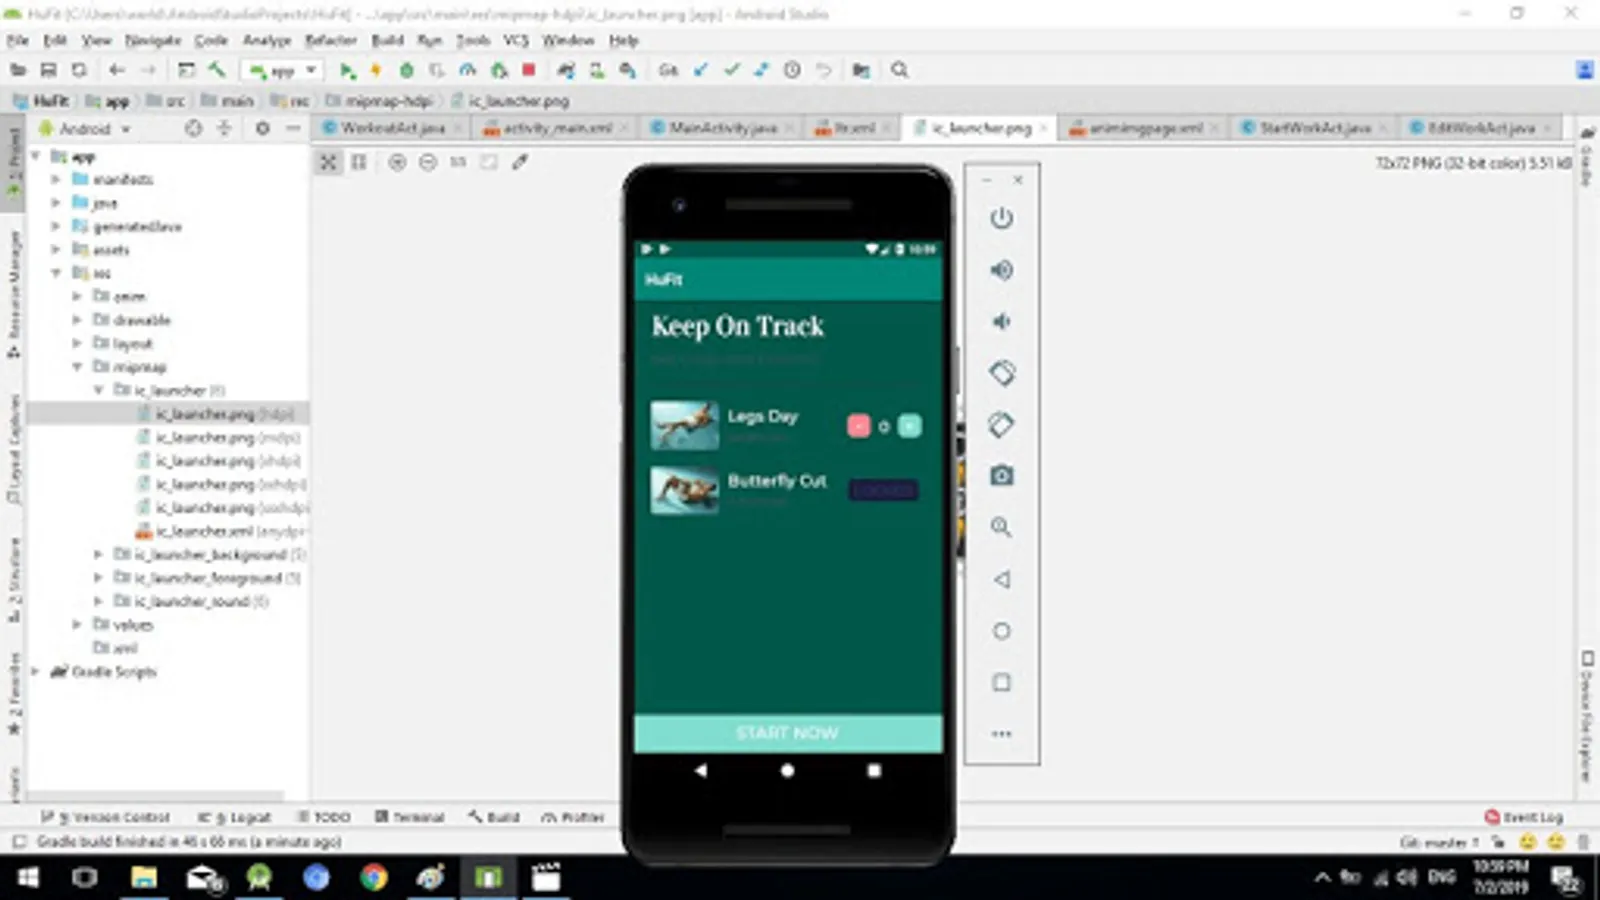Viewport: 1600px width, 900px height.
Task: Click the Debug app bug icon
Action: pyautogui.click(x=406, y=70)
